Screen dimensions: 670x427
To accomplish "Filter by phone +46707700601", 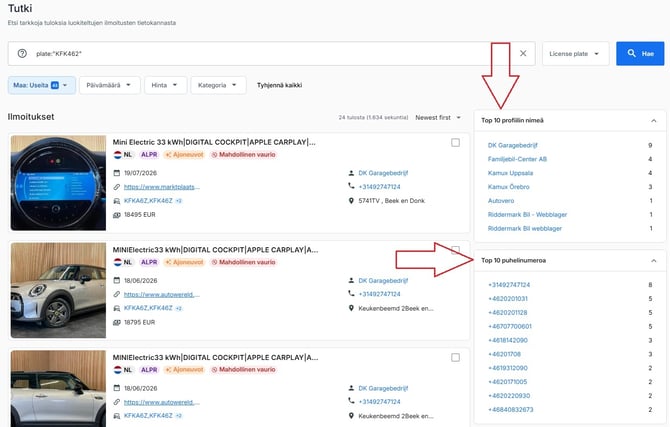I will point(510,326).
